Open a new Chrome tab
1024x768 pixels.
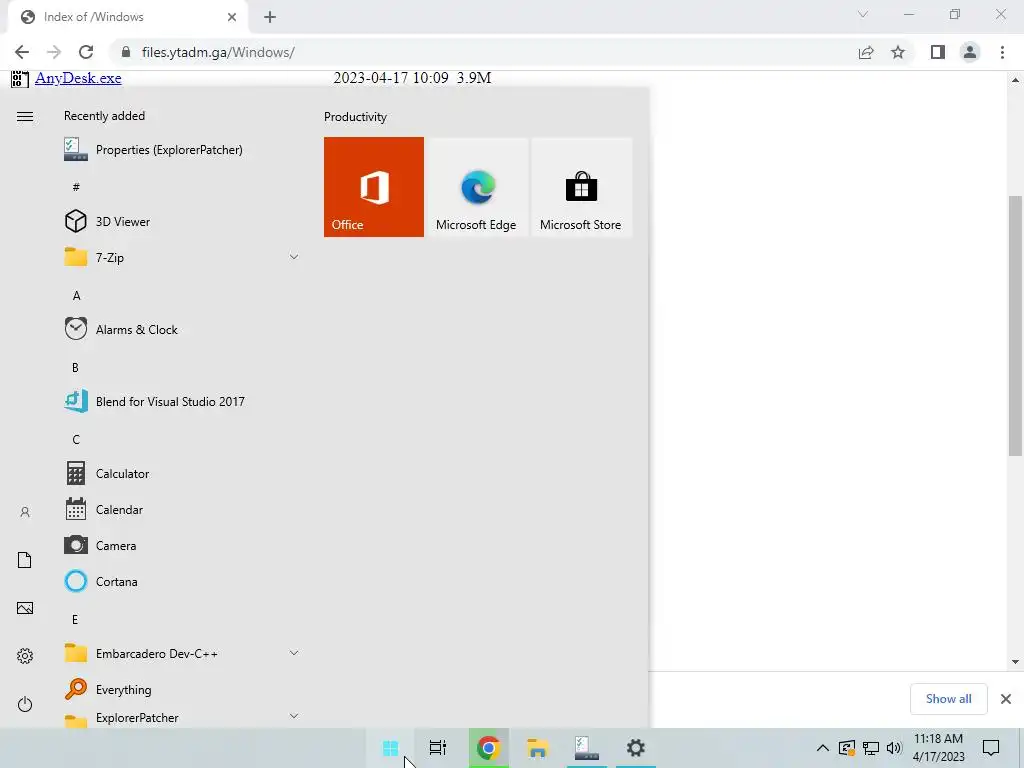[x=270, y=17]
